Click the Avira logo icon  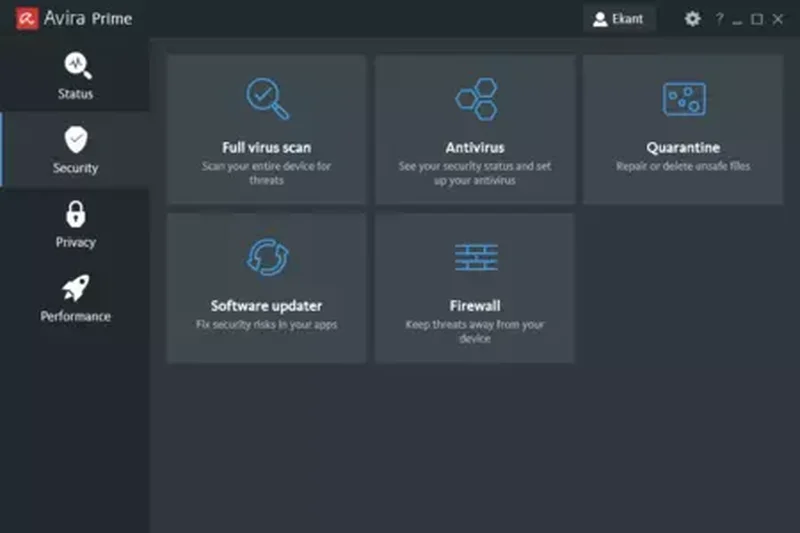(x=27, y=19)
